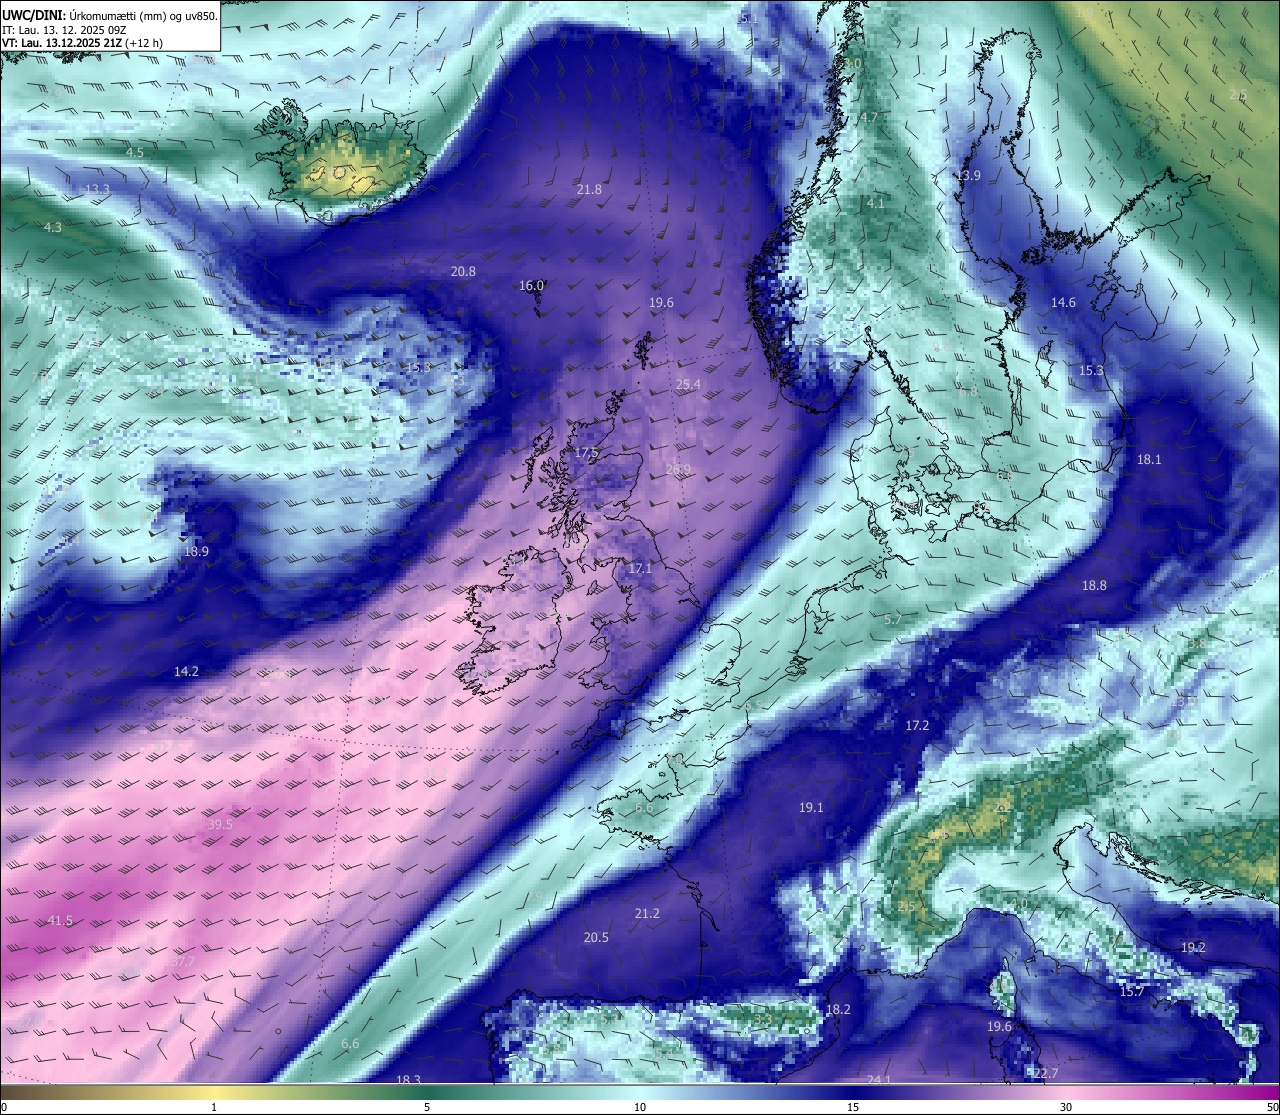Click the 21.2 value label on the map
The height and width of the screenshot is (1115, 1280).
click(x=647, y=913)
